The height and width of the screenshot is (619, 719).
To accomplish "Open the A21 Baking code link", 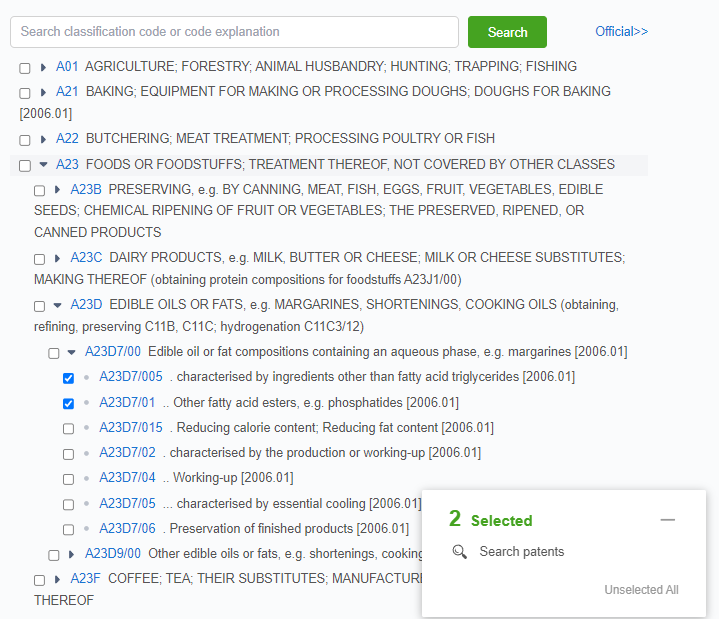I will [x=67, y=92].
